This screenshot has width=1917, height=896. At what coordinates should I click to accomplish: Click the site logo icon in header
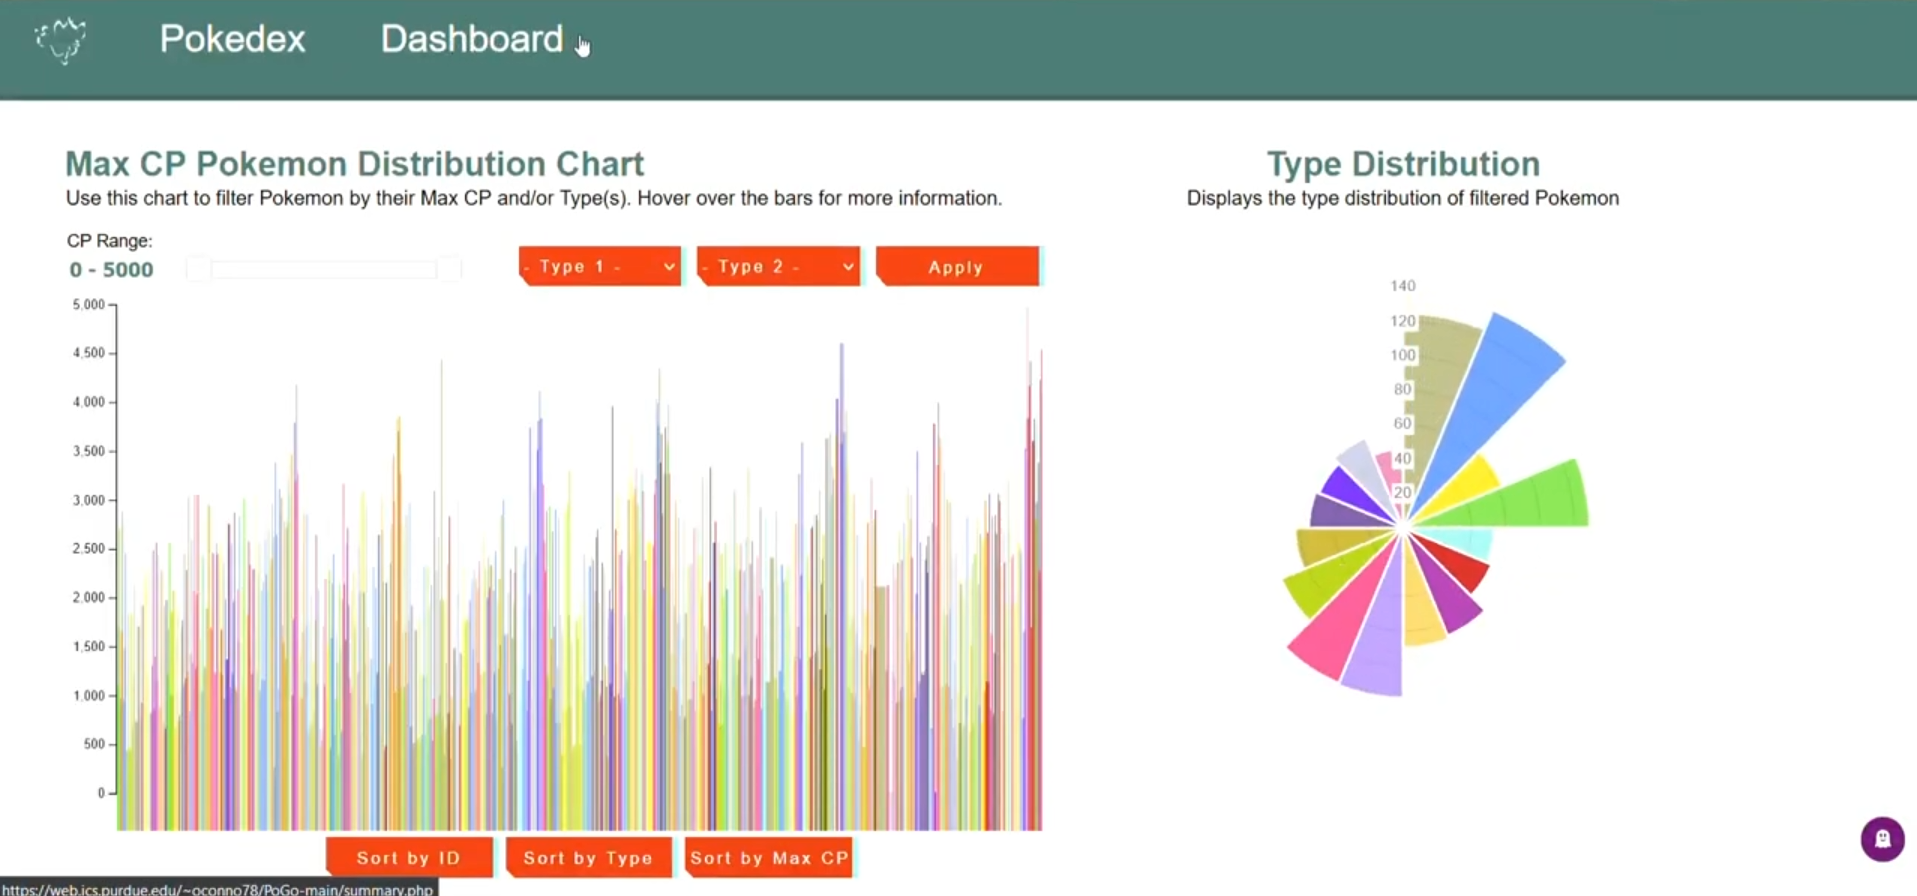click(x=61, y=40)
